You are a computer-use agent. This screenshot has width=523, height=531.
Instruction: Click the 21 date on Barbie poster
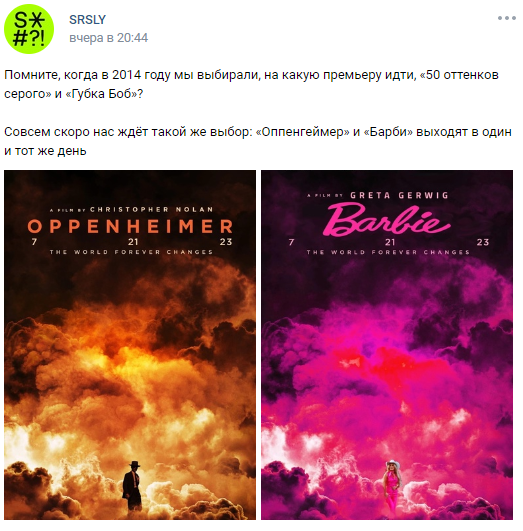(x=390, y=242)
